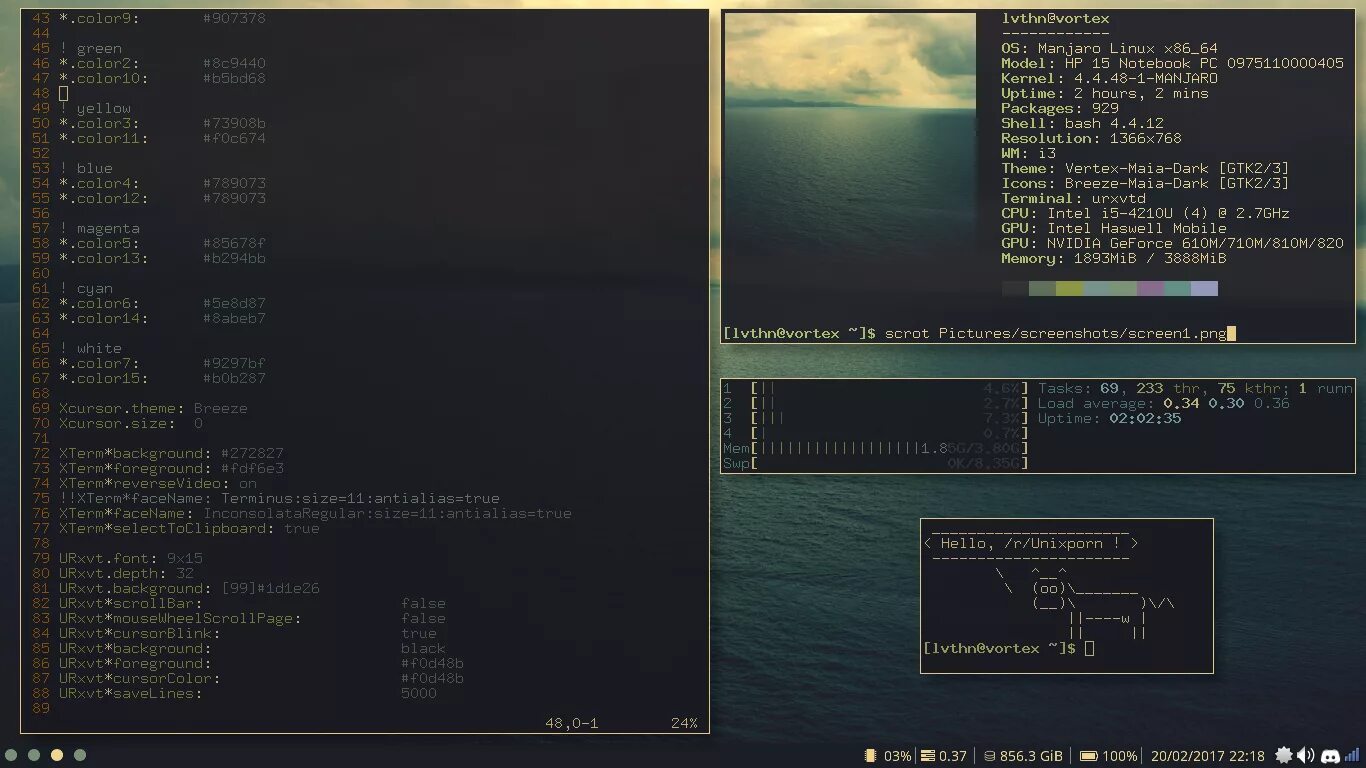Click the 'URxvt*saveLines: 5000' line
The image size is (1366, 768).
click(248, 693)
